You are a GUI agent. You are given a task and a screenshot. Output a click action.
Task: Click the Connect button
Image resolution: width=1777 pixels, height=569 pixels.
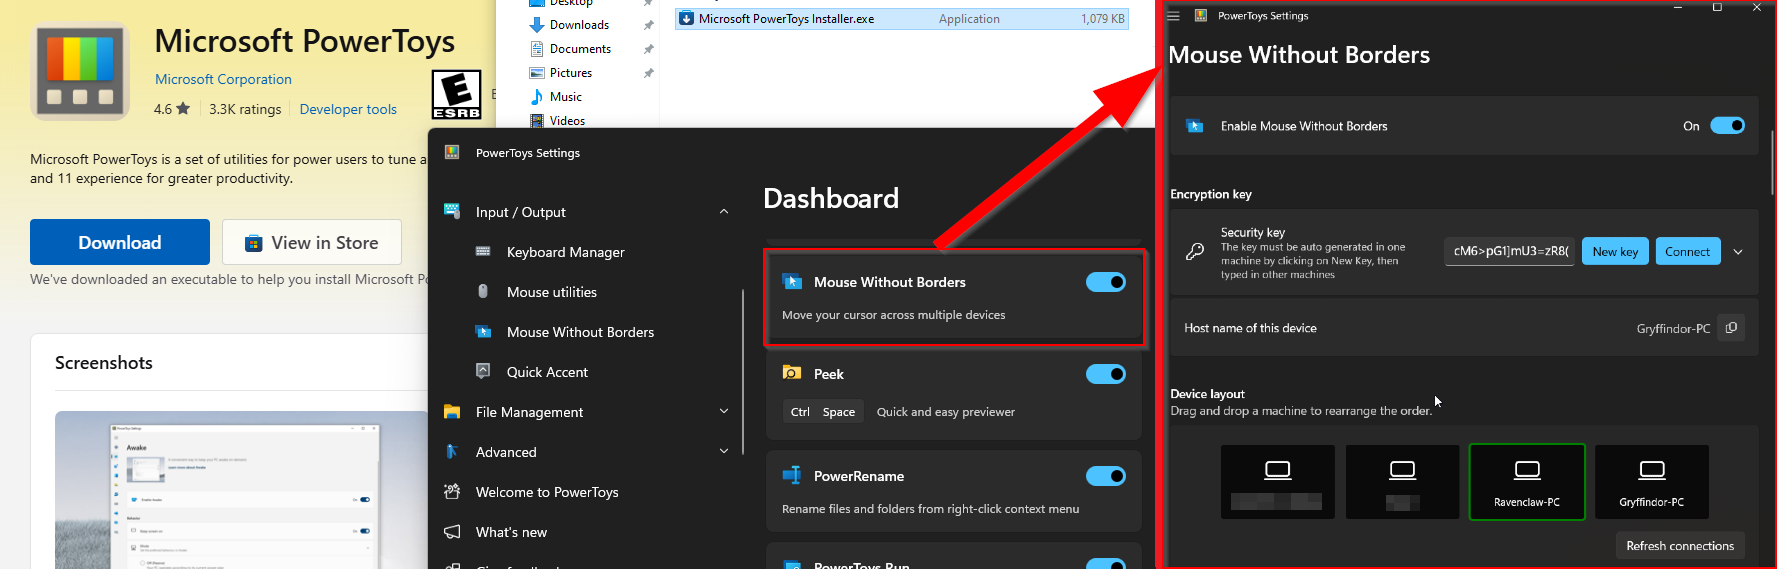tap(1687, 251)
